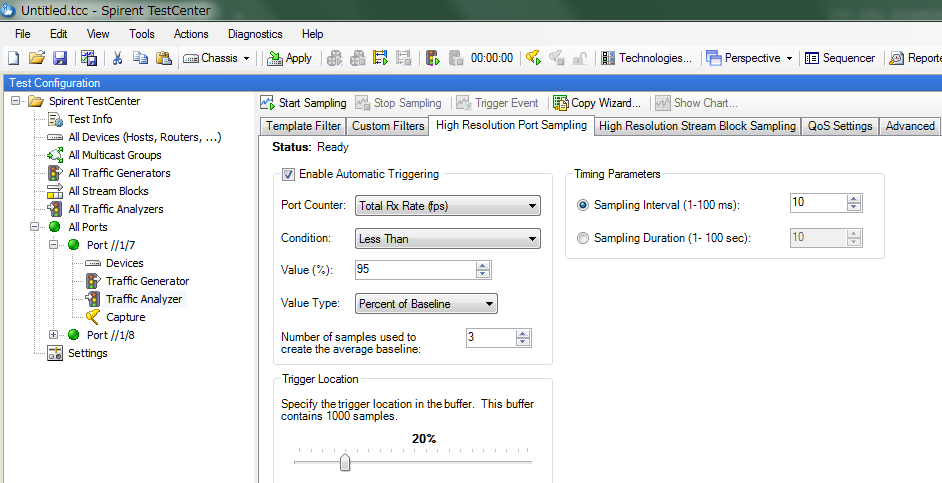Screen dimensions: 942x483
Task: Open the Actions menu
Action: pyautogui.click(x=191, y=34)
